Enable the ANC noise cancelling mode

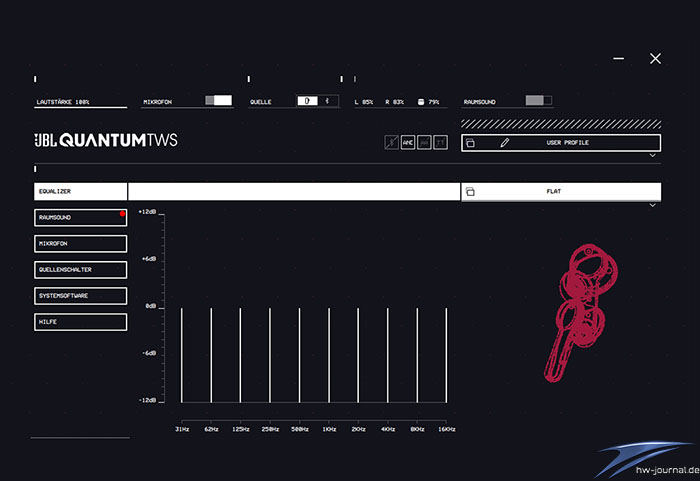point(408,142)
